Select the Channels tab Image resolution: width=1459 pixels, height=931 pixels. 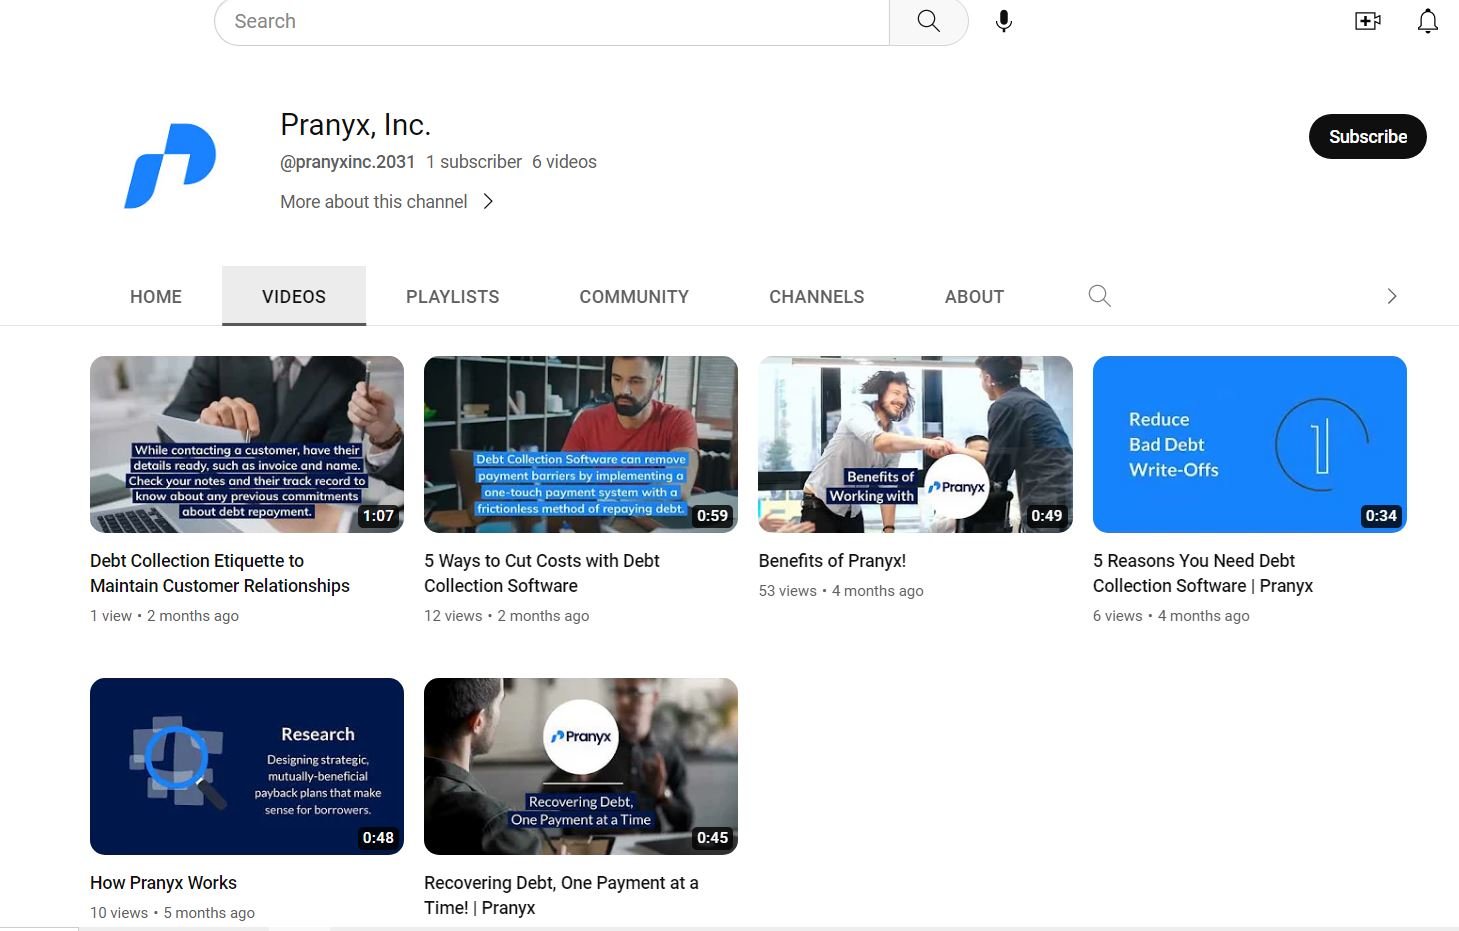point(816,297)
